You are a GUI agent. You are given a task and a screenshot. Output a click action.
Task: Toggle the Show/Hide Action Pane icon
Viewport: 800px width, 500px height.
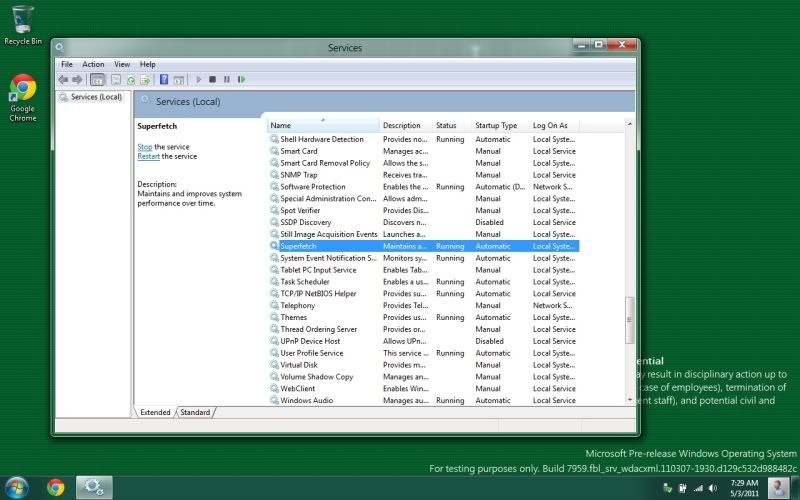[x=179, y=80]
